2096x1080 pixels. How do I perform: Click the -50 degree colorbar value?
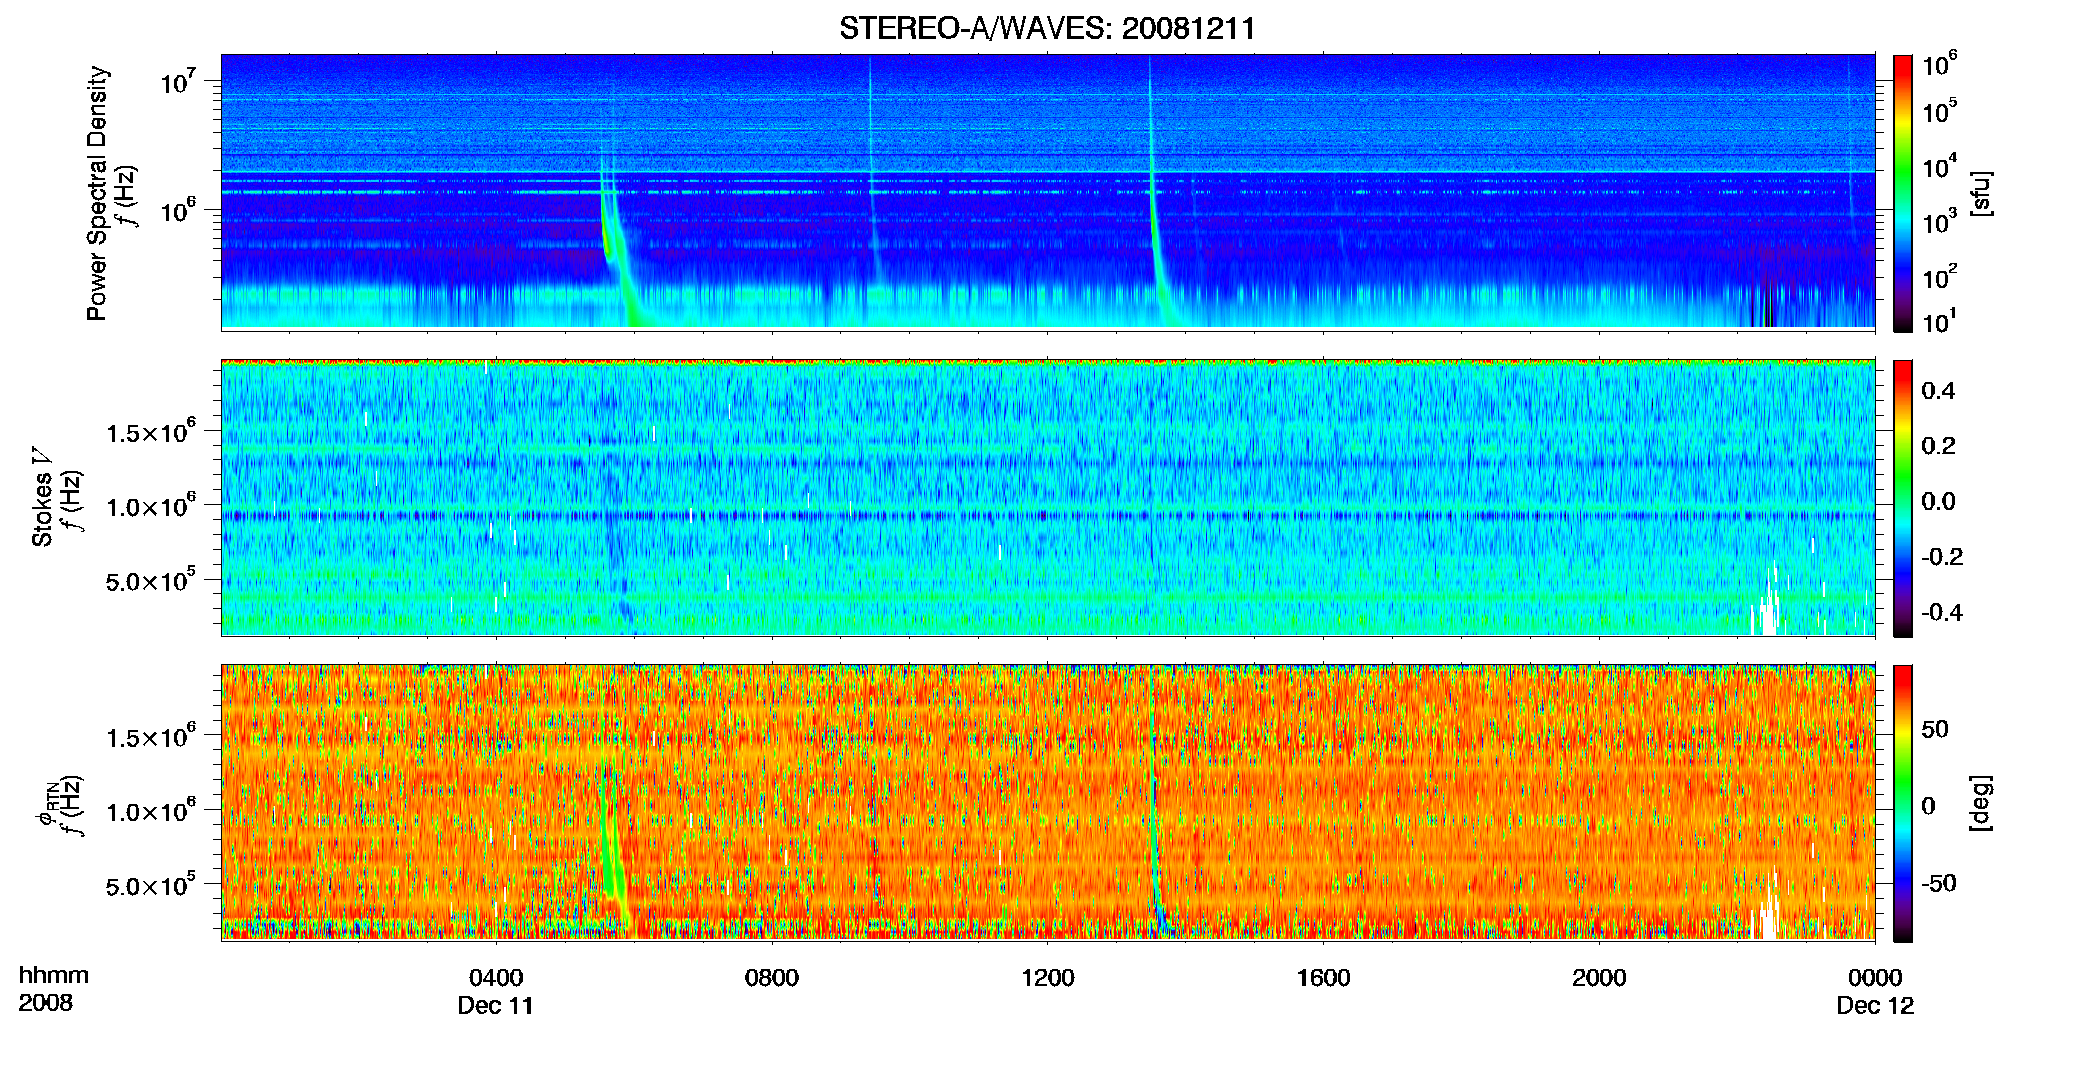[1939, 883]
